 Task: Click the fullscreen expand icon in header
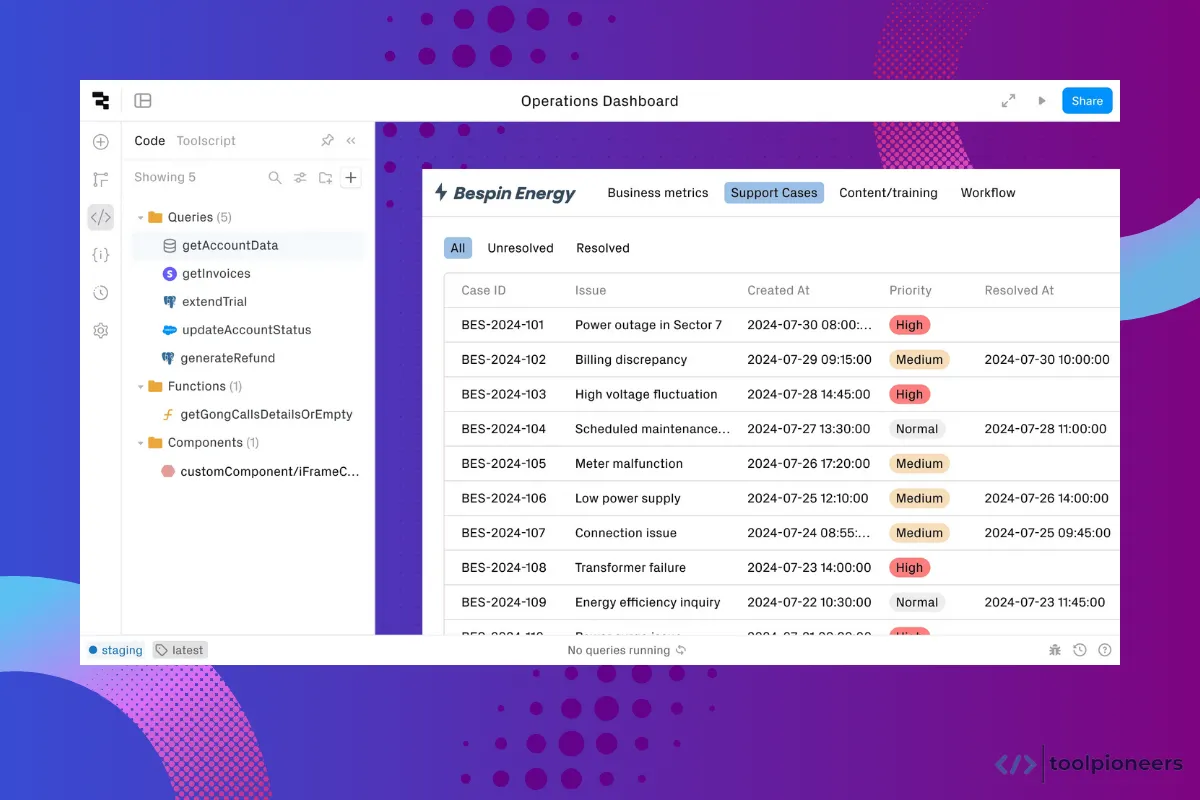[x=1008, y=101]
